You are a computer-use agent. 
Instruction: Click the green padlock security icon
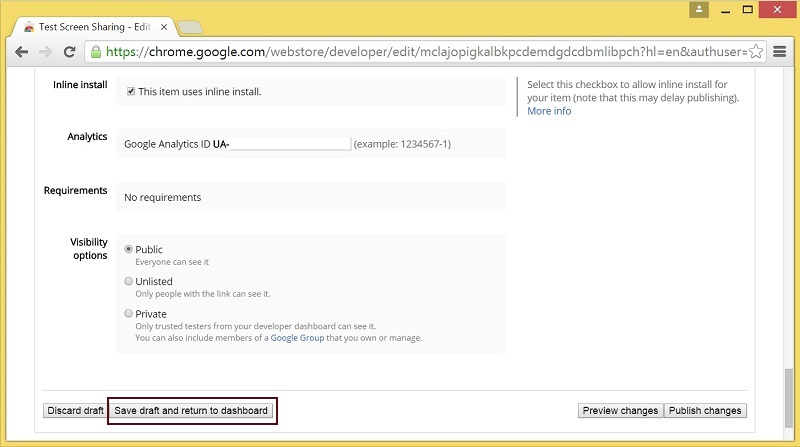(96, 51)
